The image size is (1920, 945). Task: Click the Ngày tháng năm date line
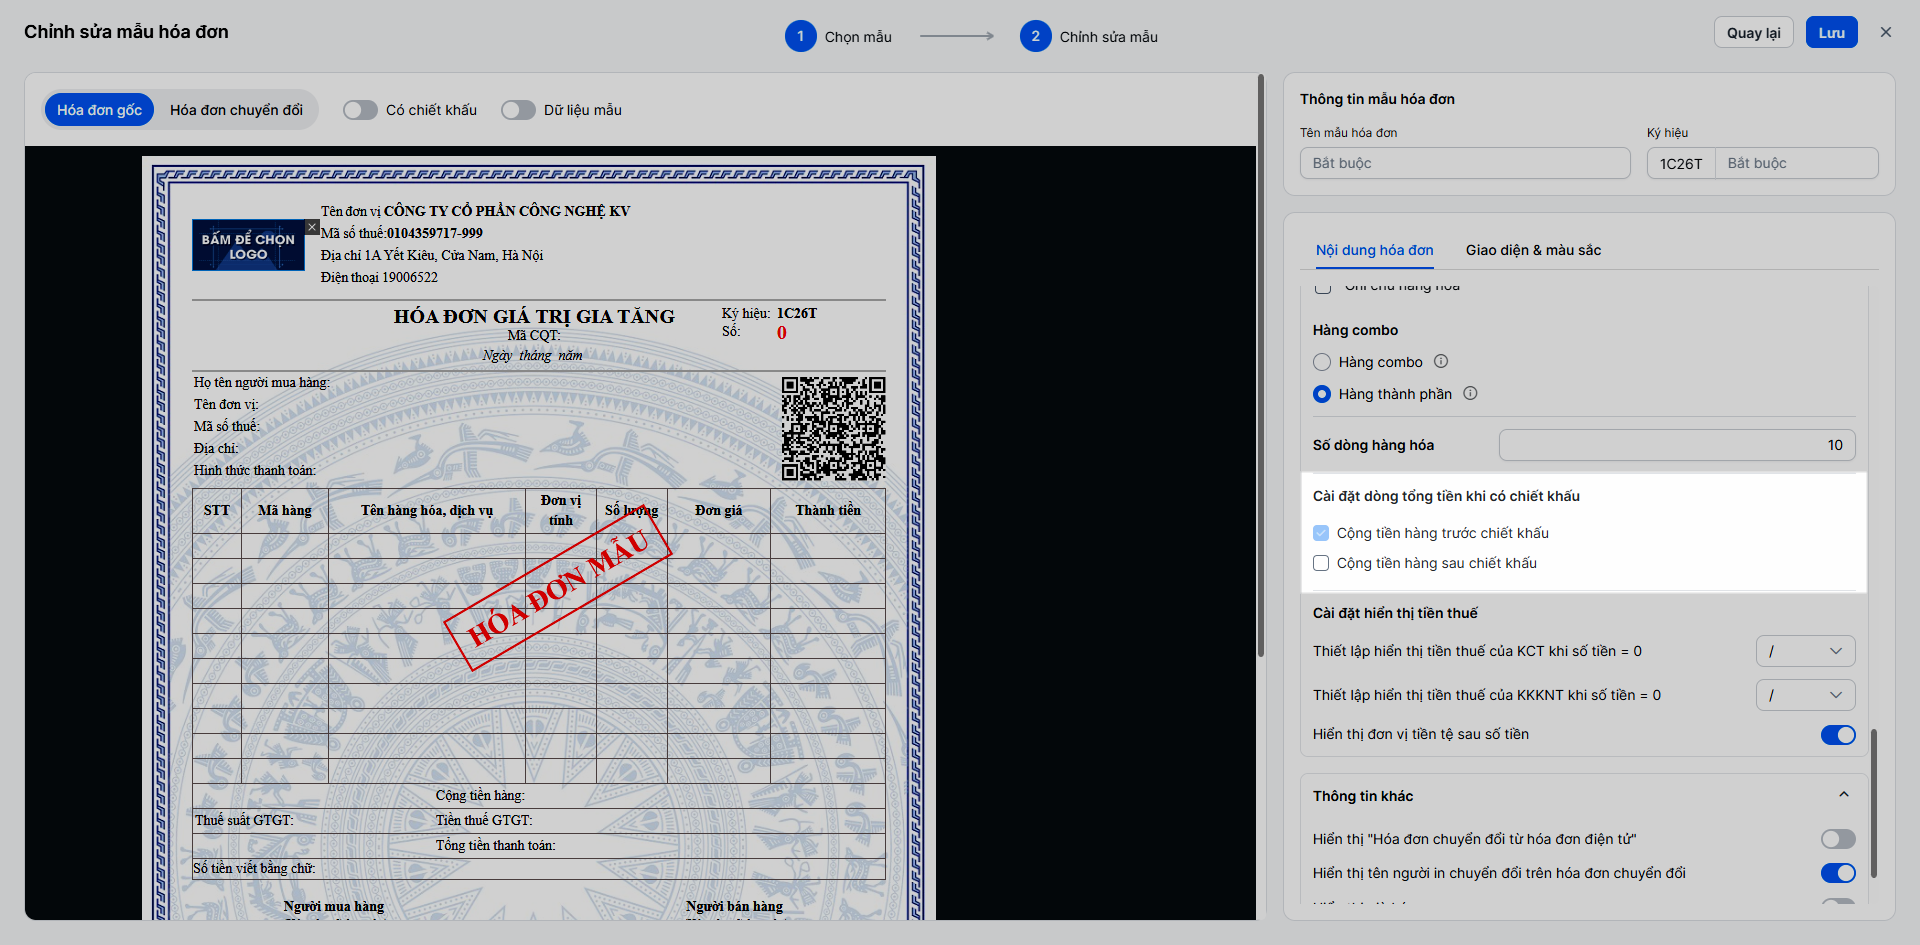532,355
